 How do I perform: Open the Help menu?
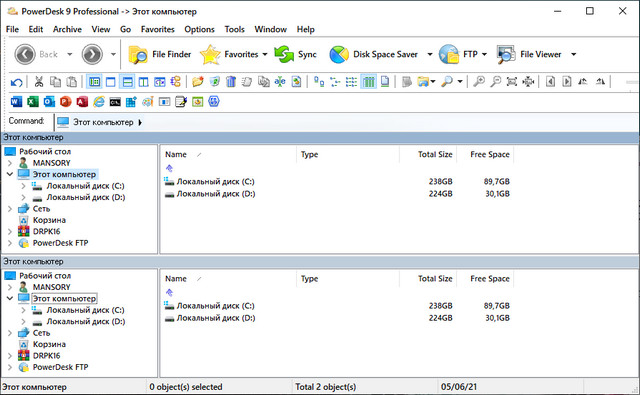305,29
